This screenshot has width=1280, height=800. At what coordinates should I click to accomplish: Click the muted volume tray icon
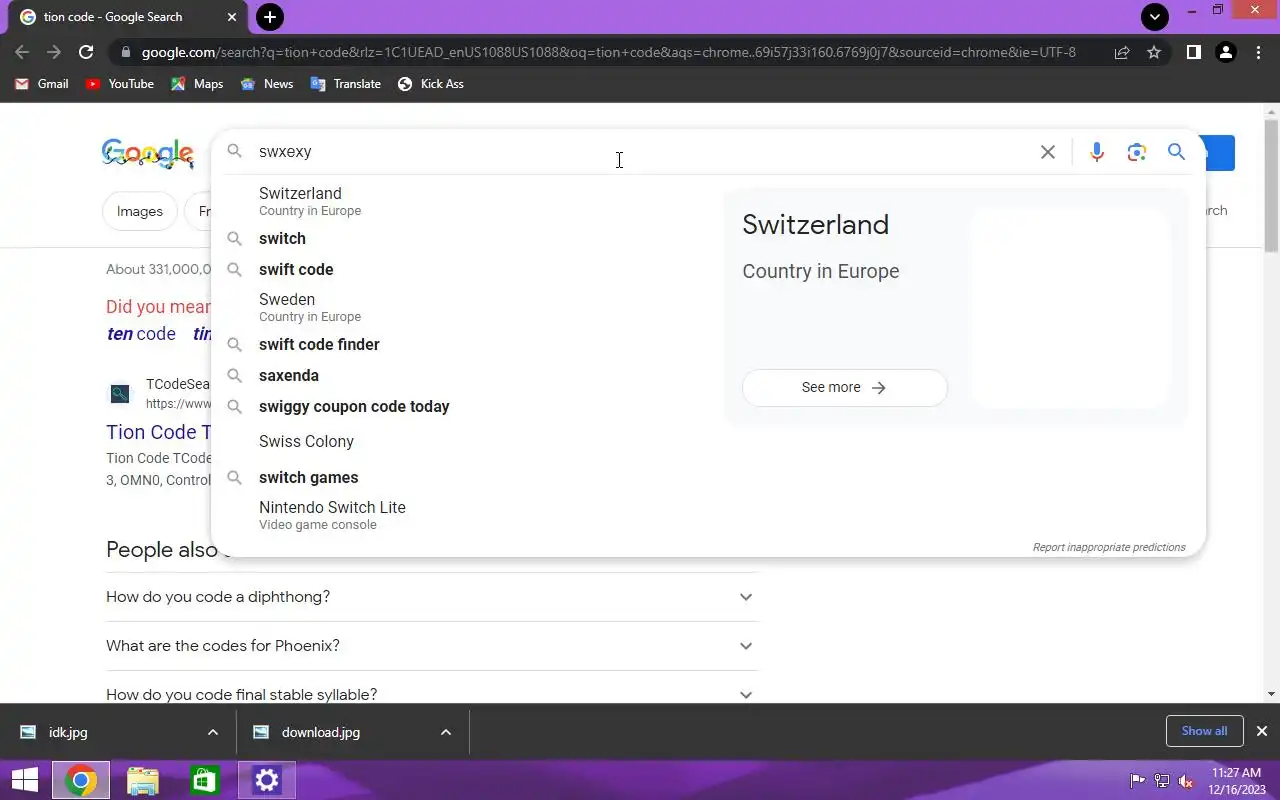[1186, 781]
